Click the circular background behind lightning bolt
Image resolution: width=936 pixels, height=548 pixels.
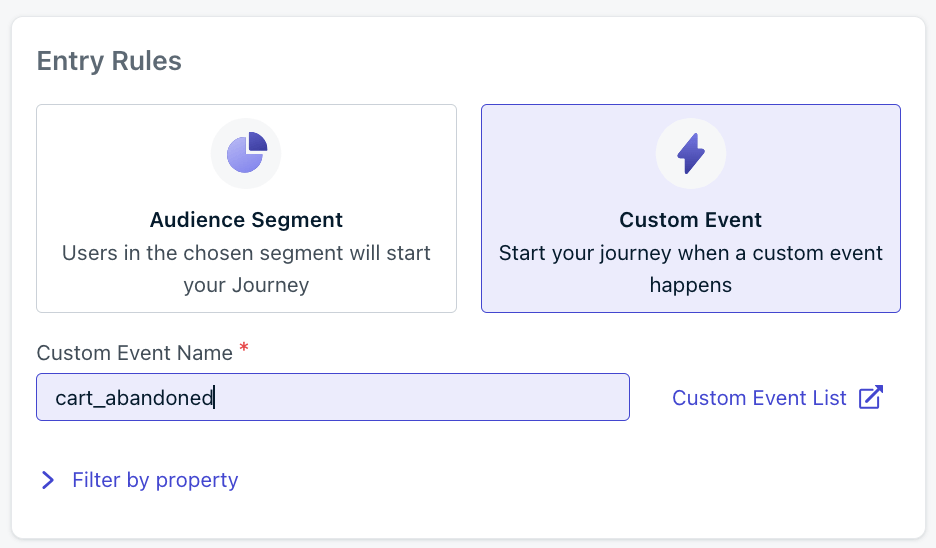coord(691,153)
